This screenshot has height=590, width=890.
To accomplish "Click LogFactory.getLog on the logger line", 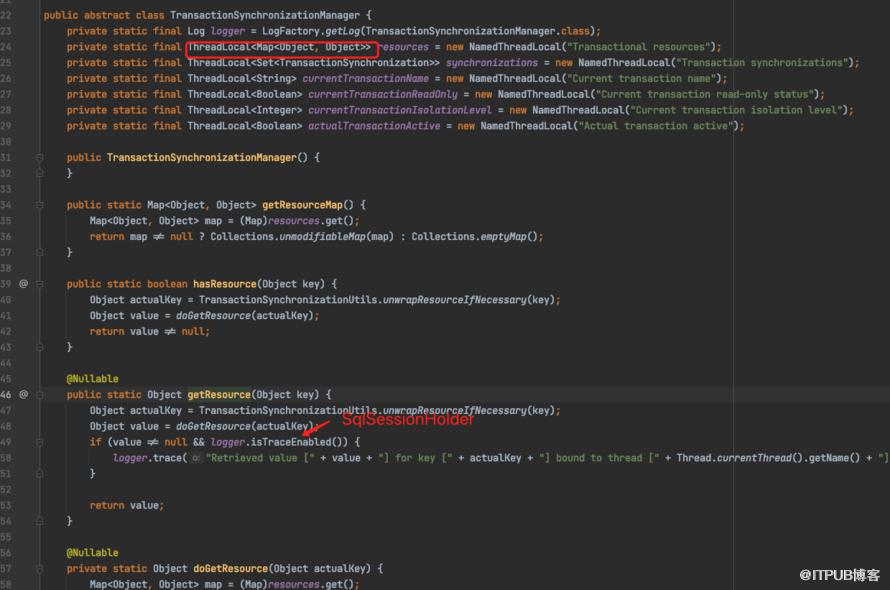I will [x=310, y=31].
